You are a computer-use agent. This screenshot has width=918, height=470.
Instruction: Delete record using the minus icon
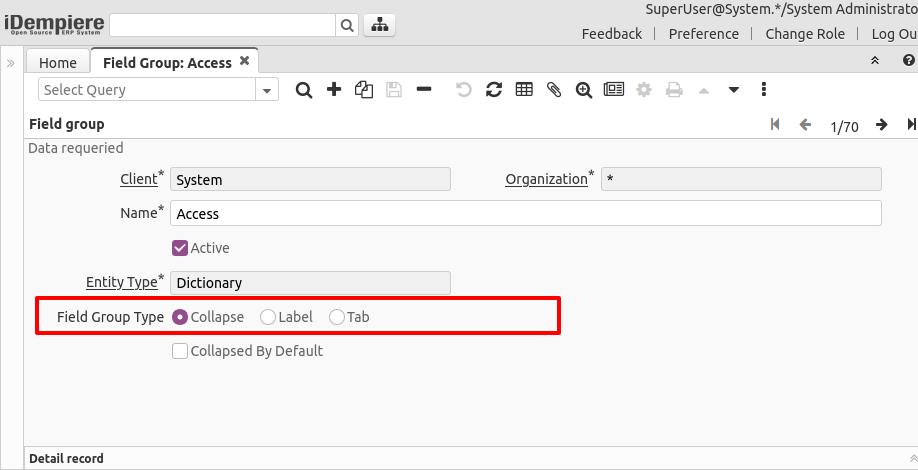(x=424, y=90)
